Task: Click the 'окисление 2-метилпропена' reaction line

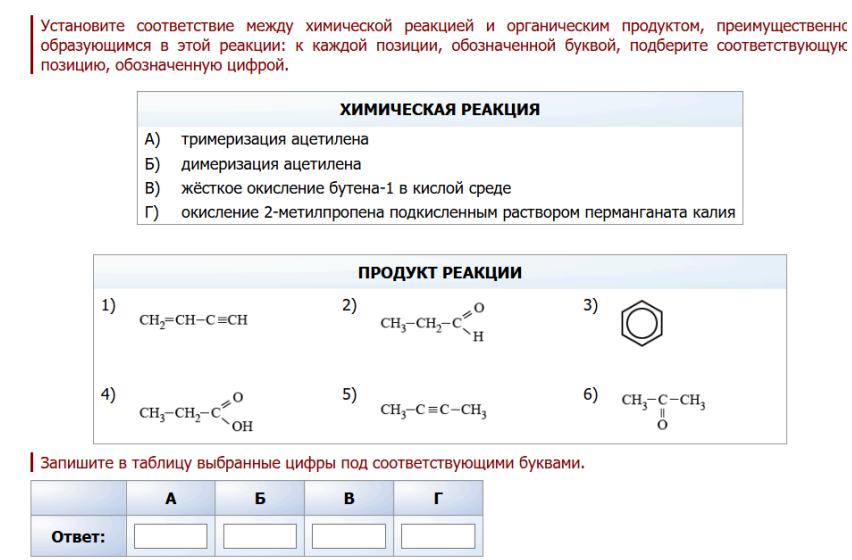Action: click(x=457, y=212)
